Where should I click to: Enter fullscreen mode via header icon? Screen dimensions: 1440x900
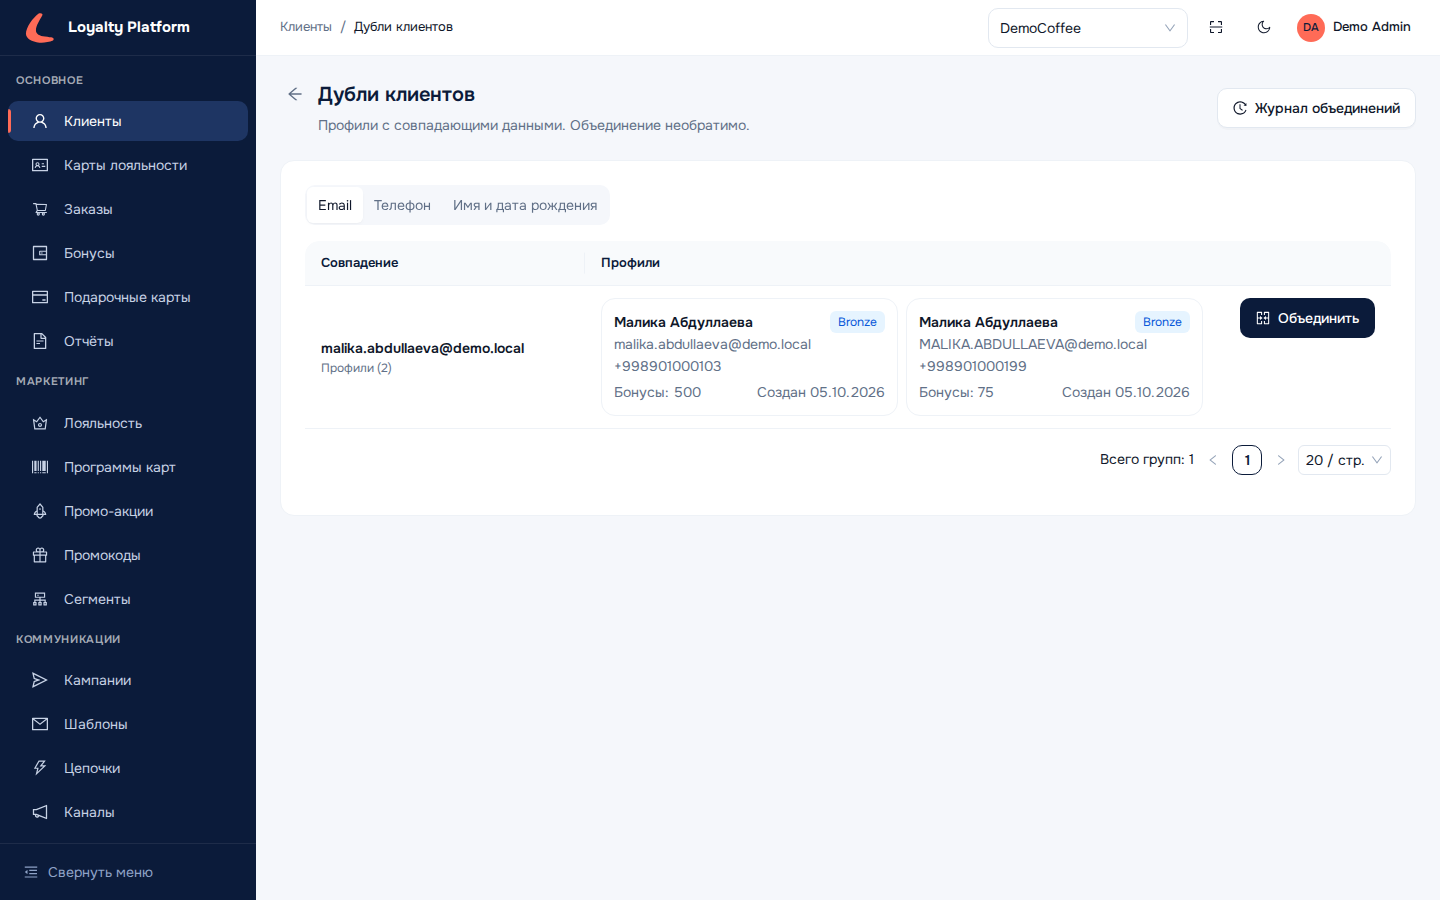[1216, 27]
